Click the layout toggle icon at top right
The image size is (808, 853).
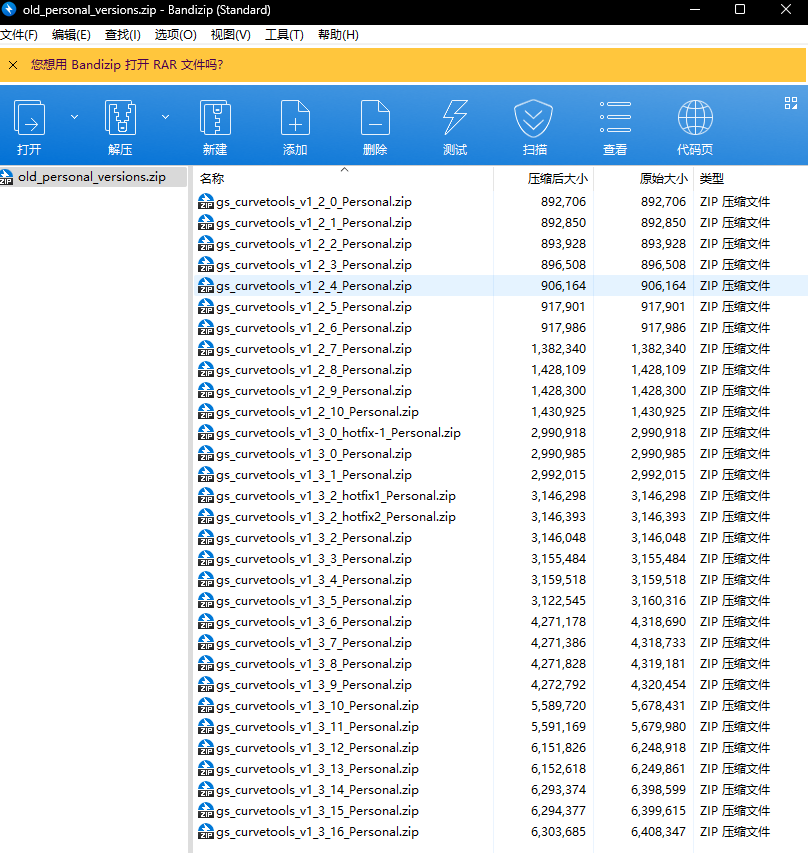coord(790,102)
